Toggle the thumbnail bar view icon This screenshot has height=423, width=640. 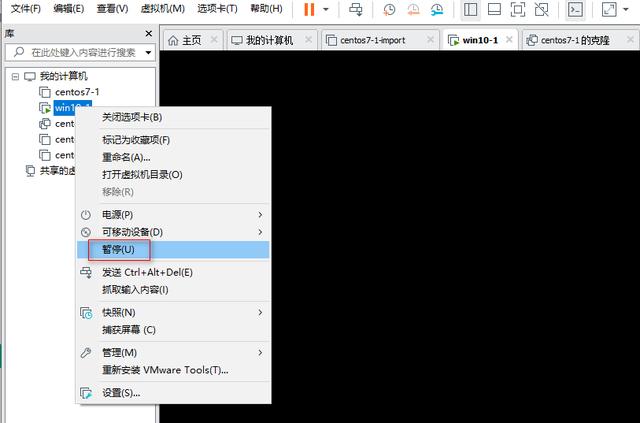tap(494, 9)
